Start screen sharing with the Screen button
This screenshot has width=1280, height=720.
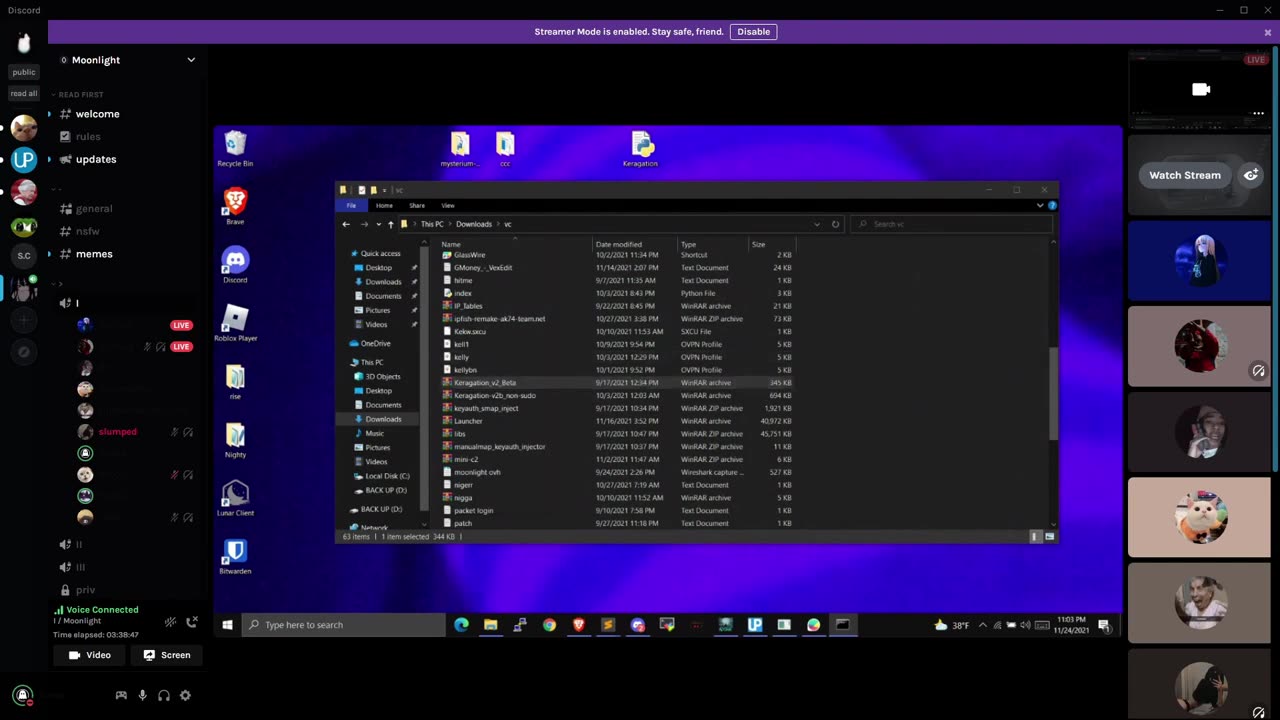click(167, 655)
